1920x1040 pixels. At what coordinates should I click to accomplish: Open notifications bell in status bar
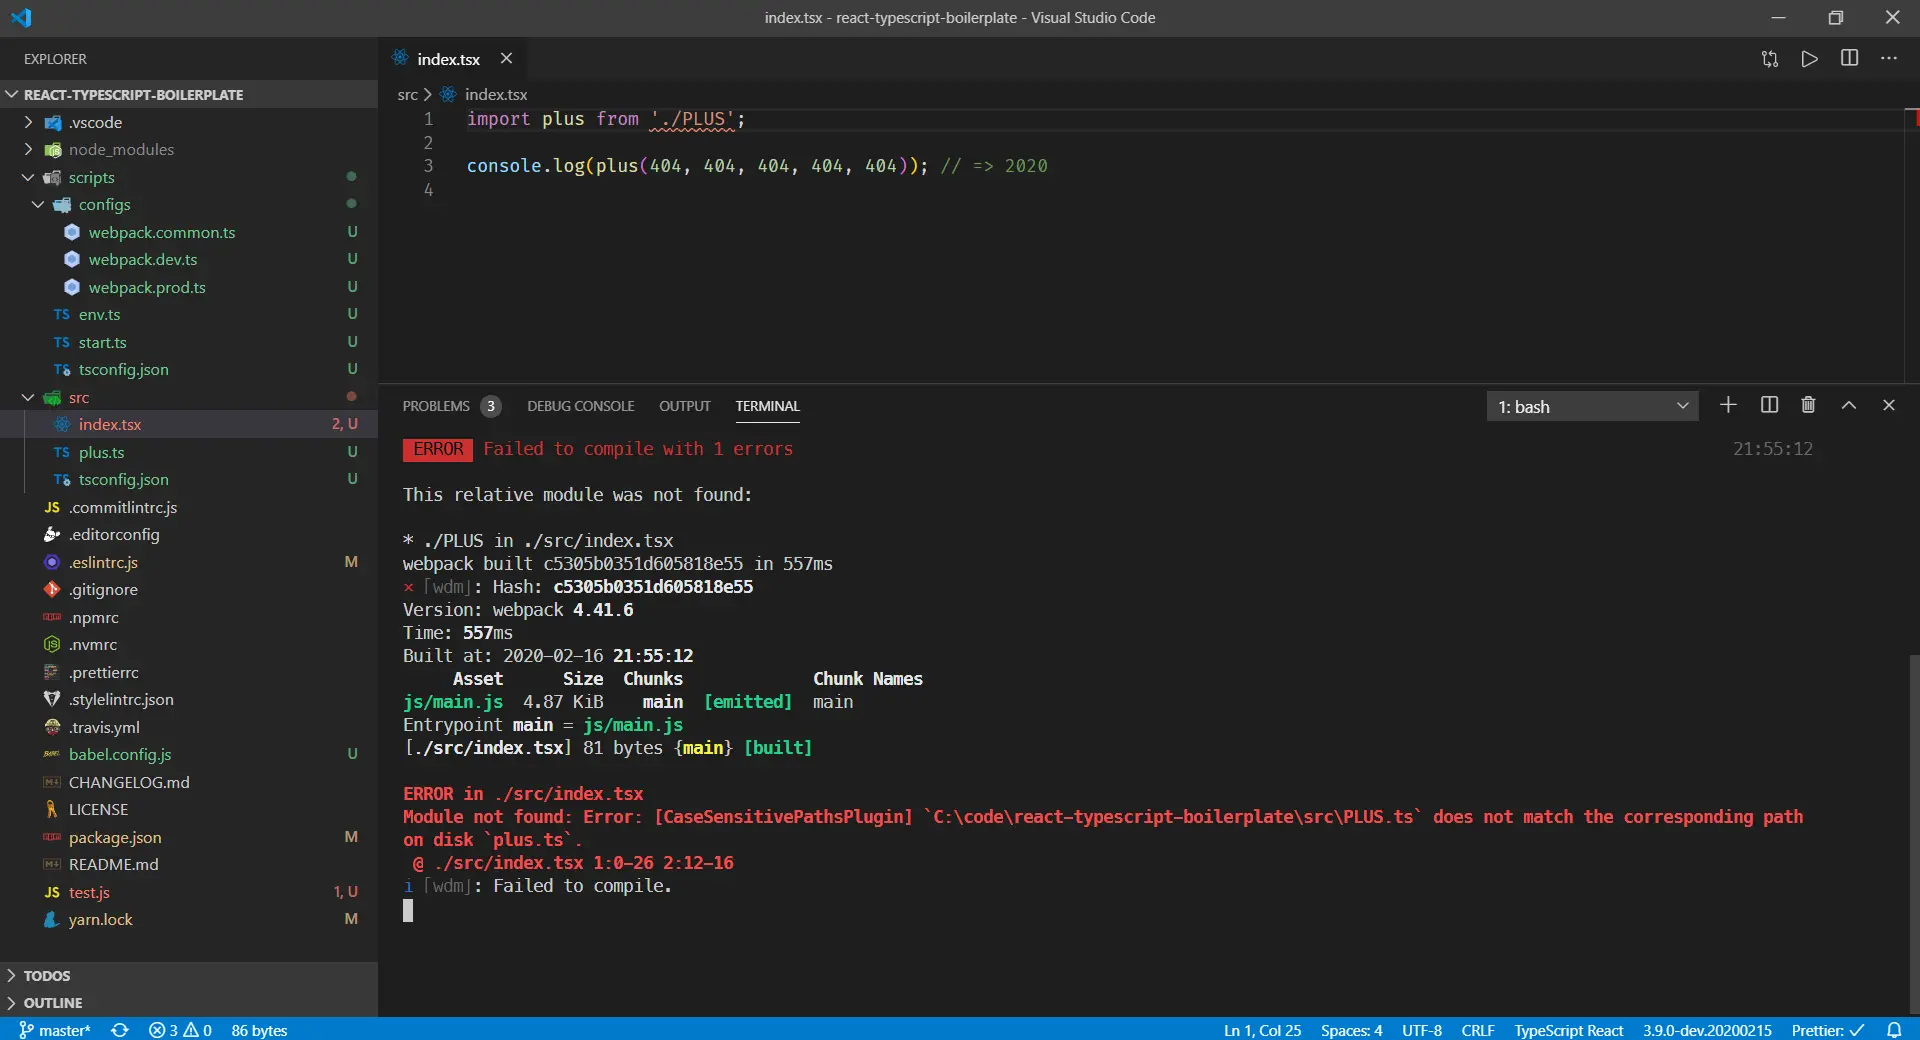point(1894,1030)
